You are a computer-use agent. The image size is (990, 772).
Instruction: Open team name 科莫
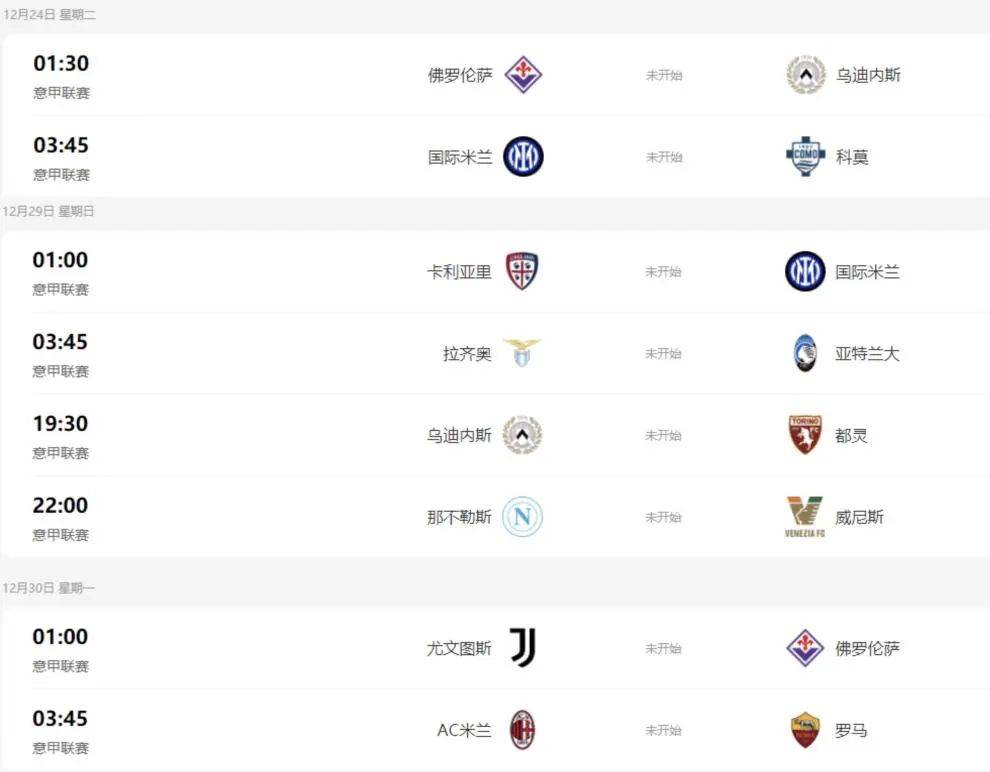click(x=852, y=157)
